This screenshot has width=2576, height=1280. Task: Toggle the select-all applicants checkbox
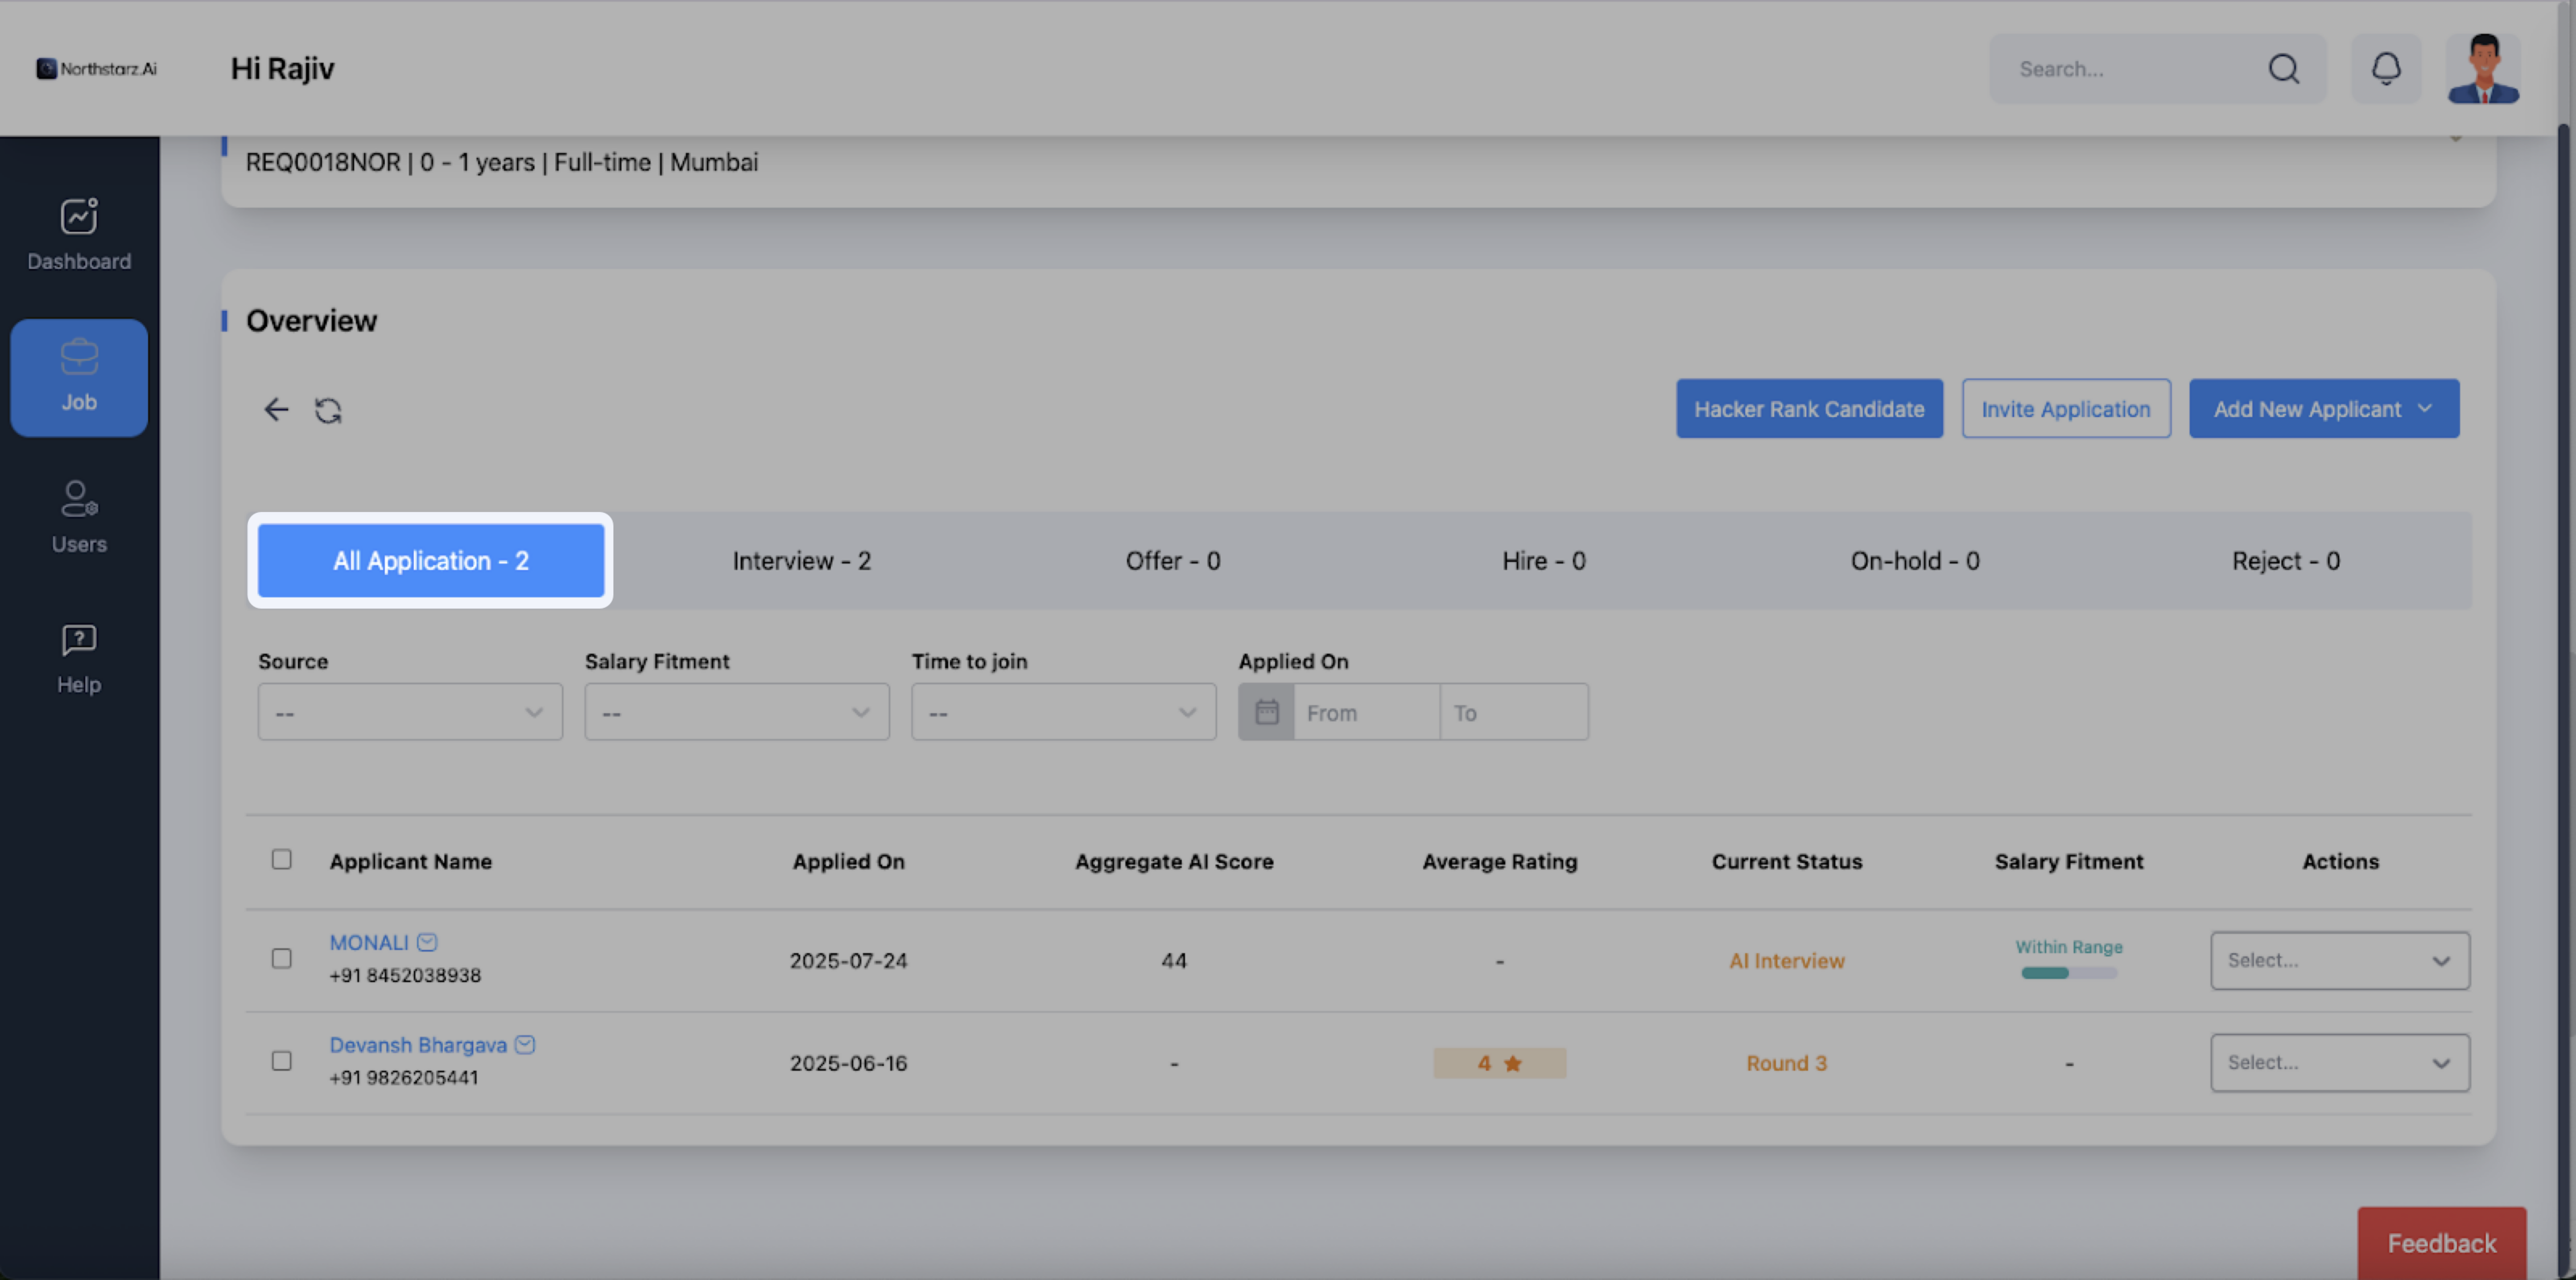tap(282, 859)
